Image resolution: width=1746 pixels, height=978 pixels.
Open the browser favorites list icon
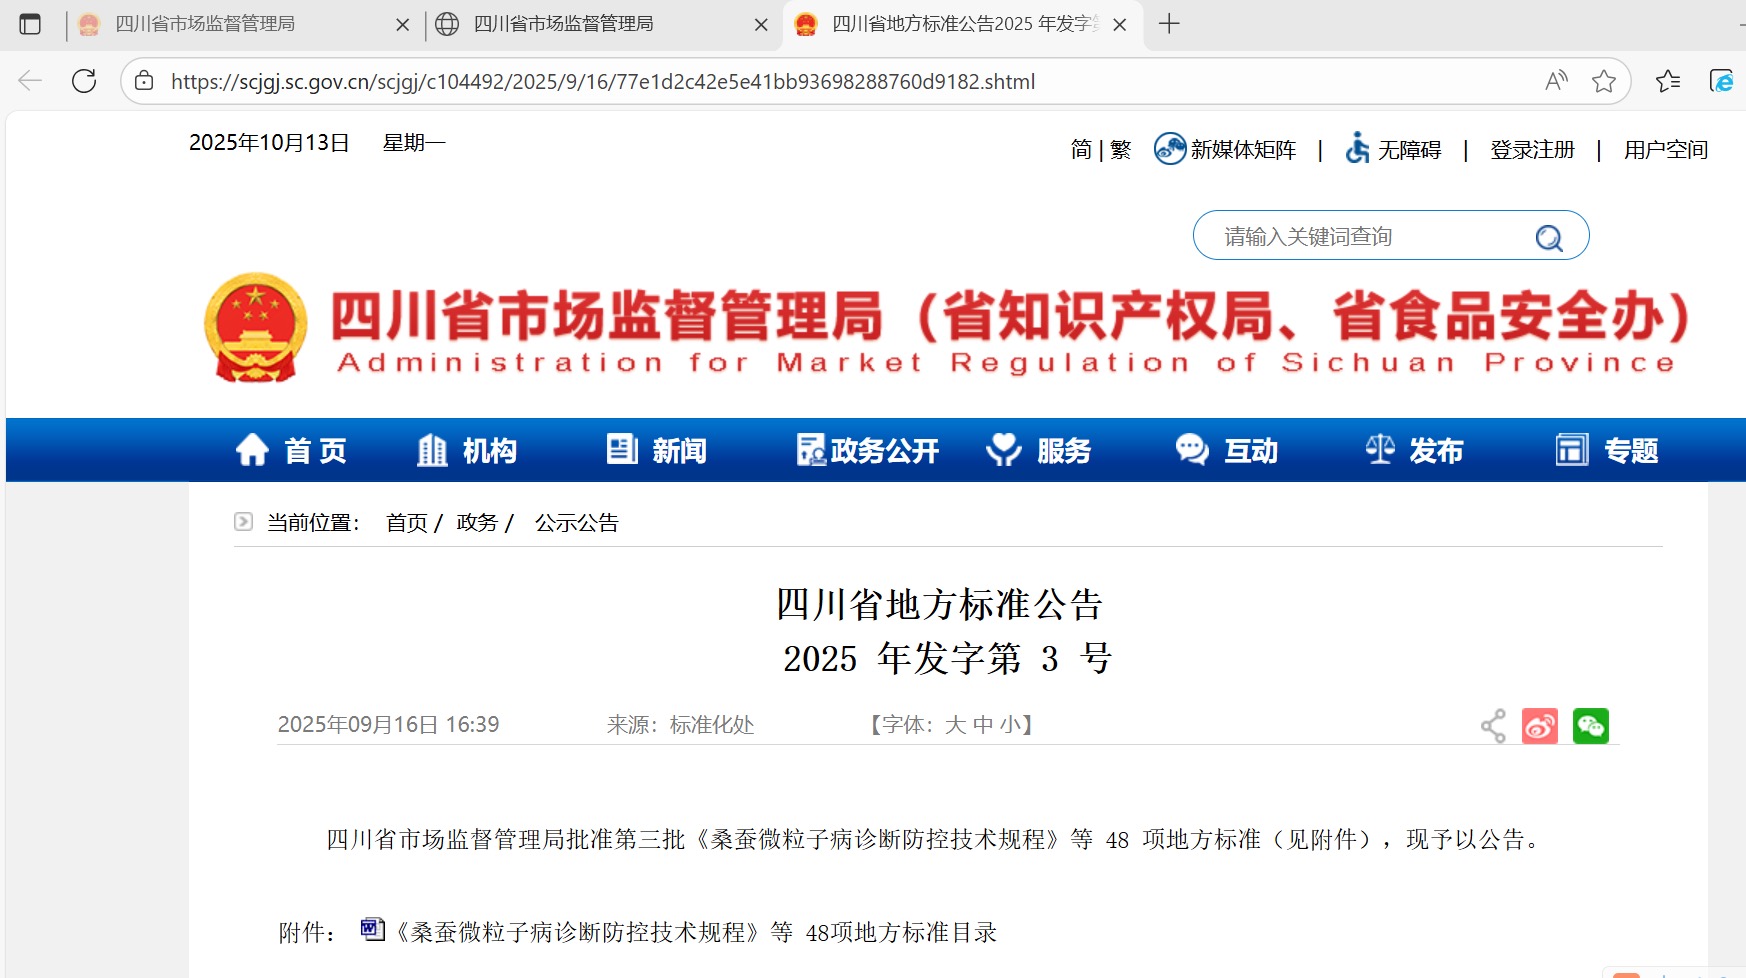tap(1668, 81)
